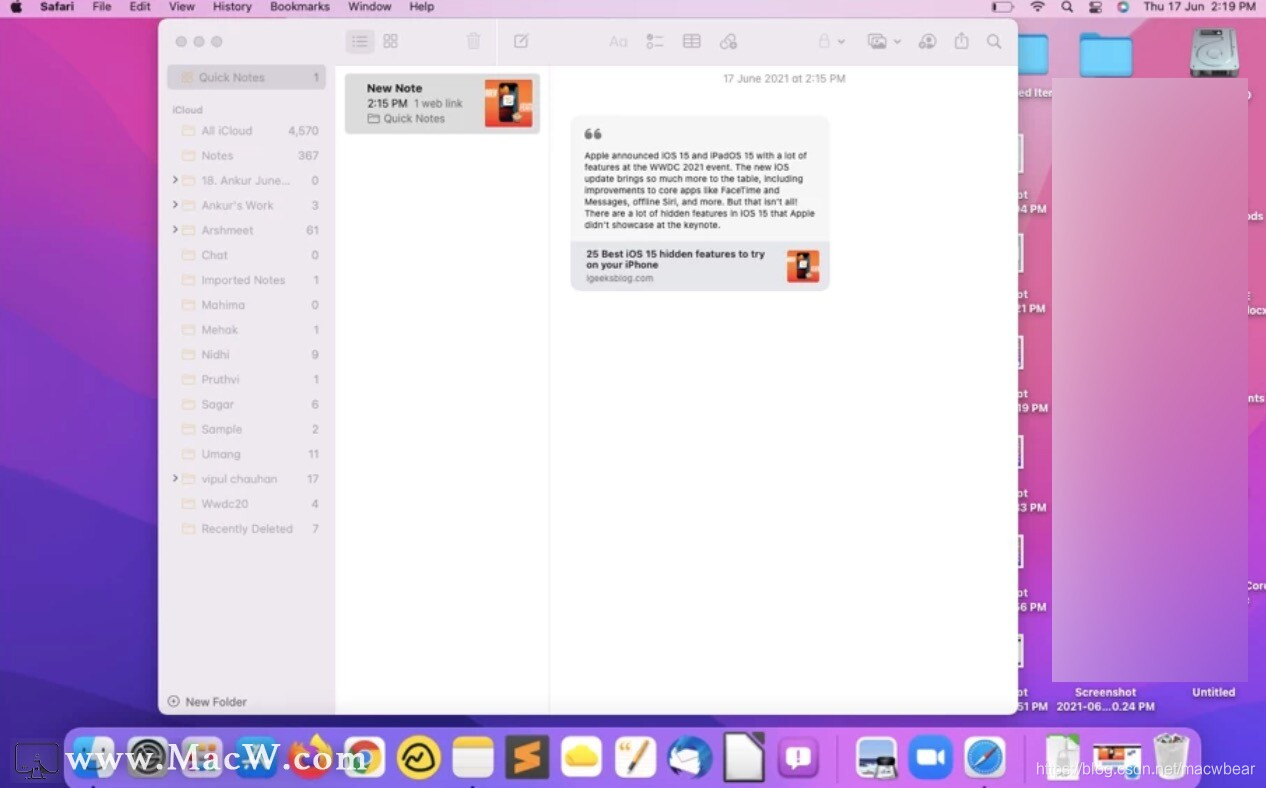This screenshot has height=788, width=1266.
Task: Open the Window menu
Action: pos(369,7)
